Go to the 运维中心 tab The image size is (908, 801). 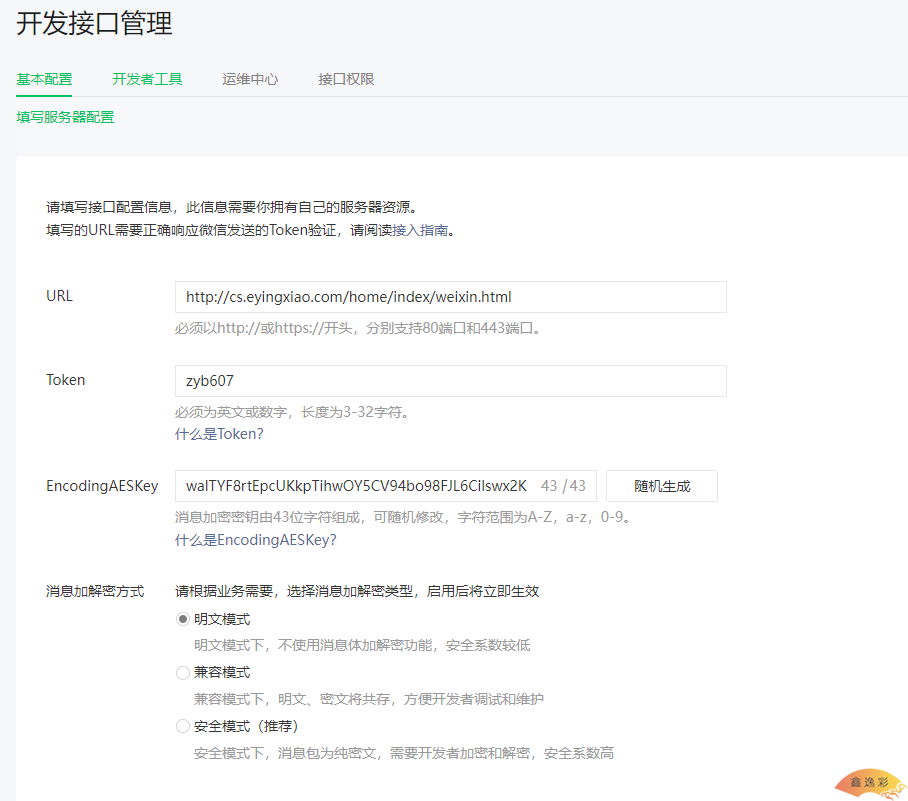click(250, 79)
